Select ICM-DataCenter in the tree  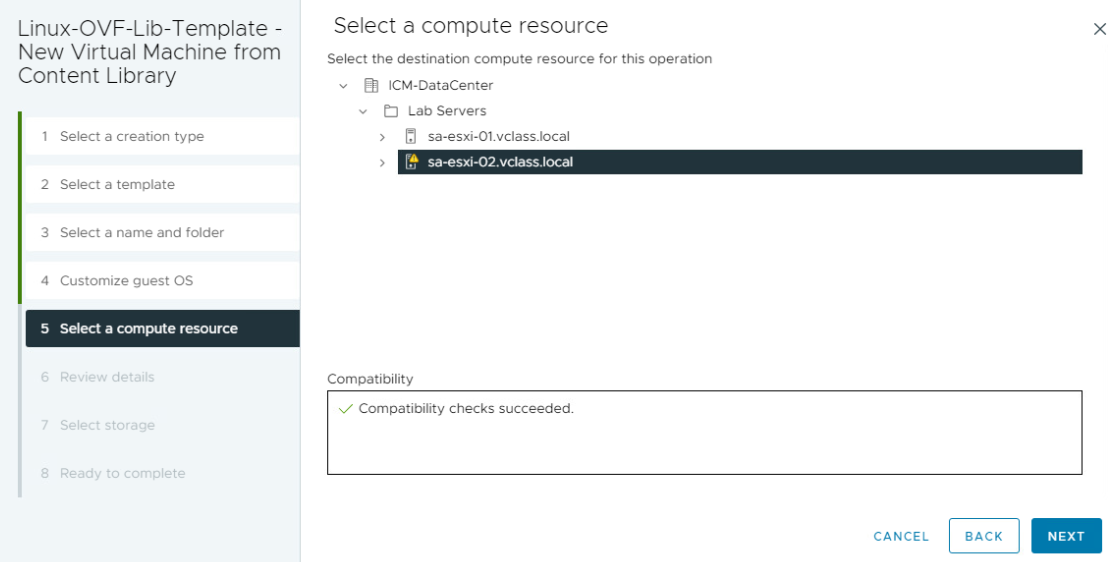click(441, 86)
